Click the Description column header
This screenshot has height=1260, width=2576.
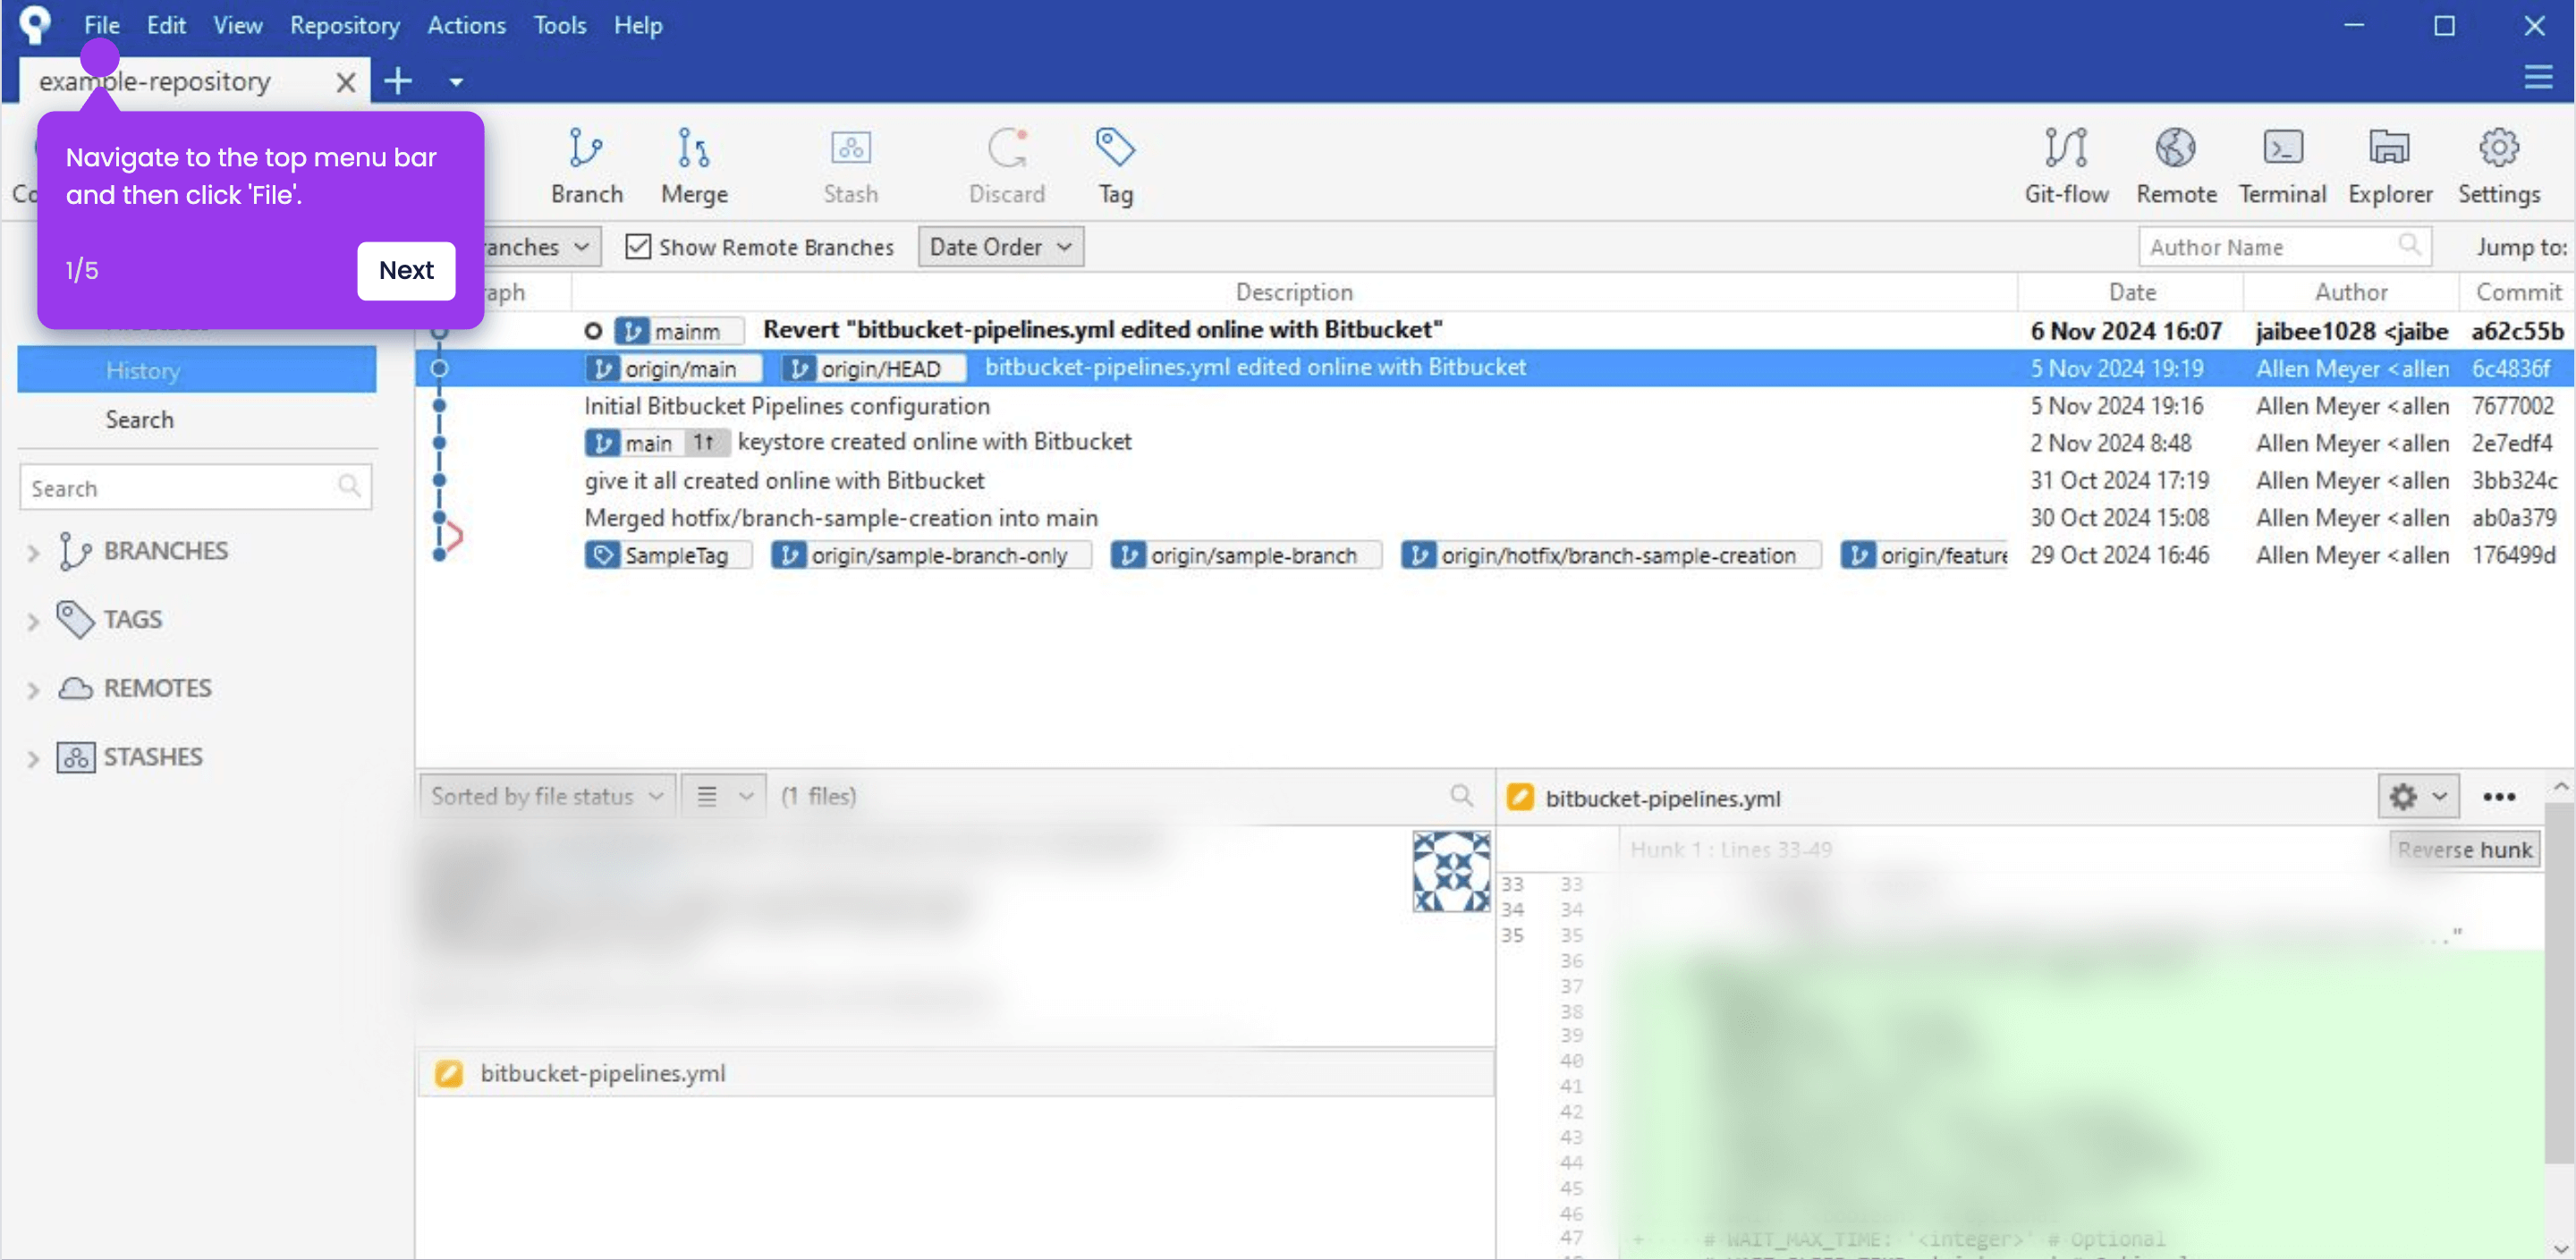(1294, 292)
